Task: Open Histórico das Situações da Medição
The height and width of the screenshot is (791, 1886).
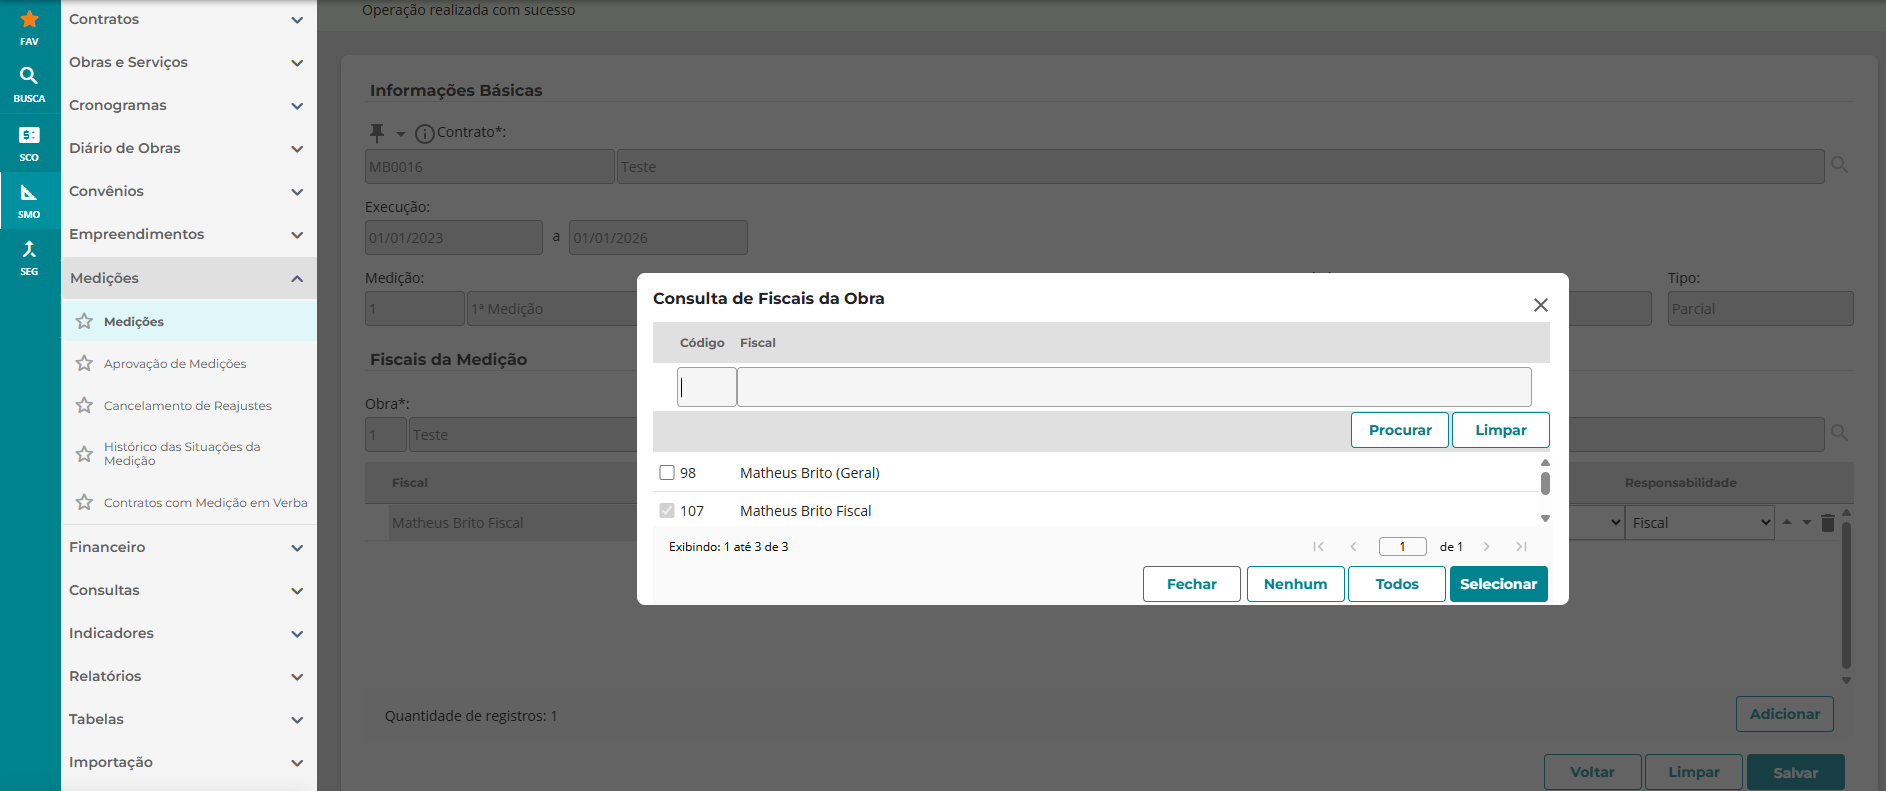Action: point(181,454)
